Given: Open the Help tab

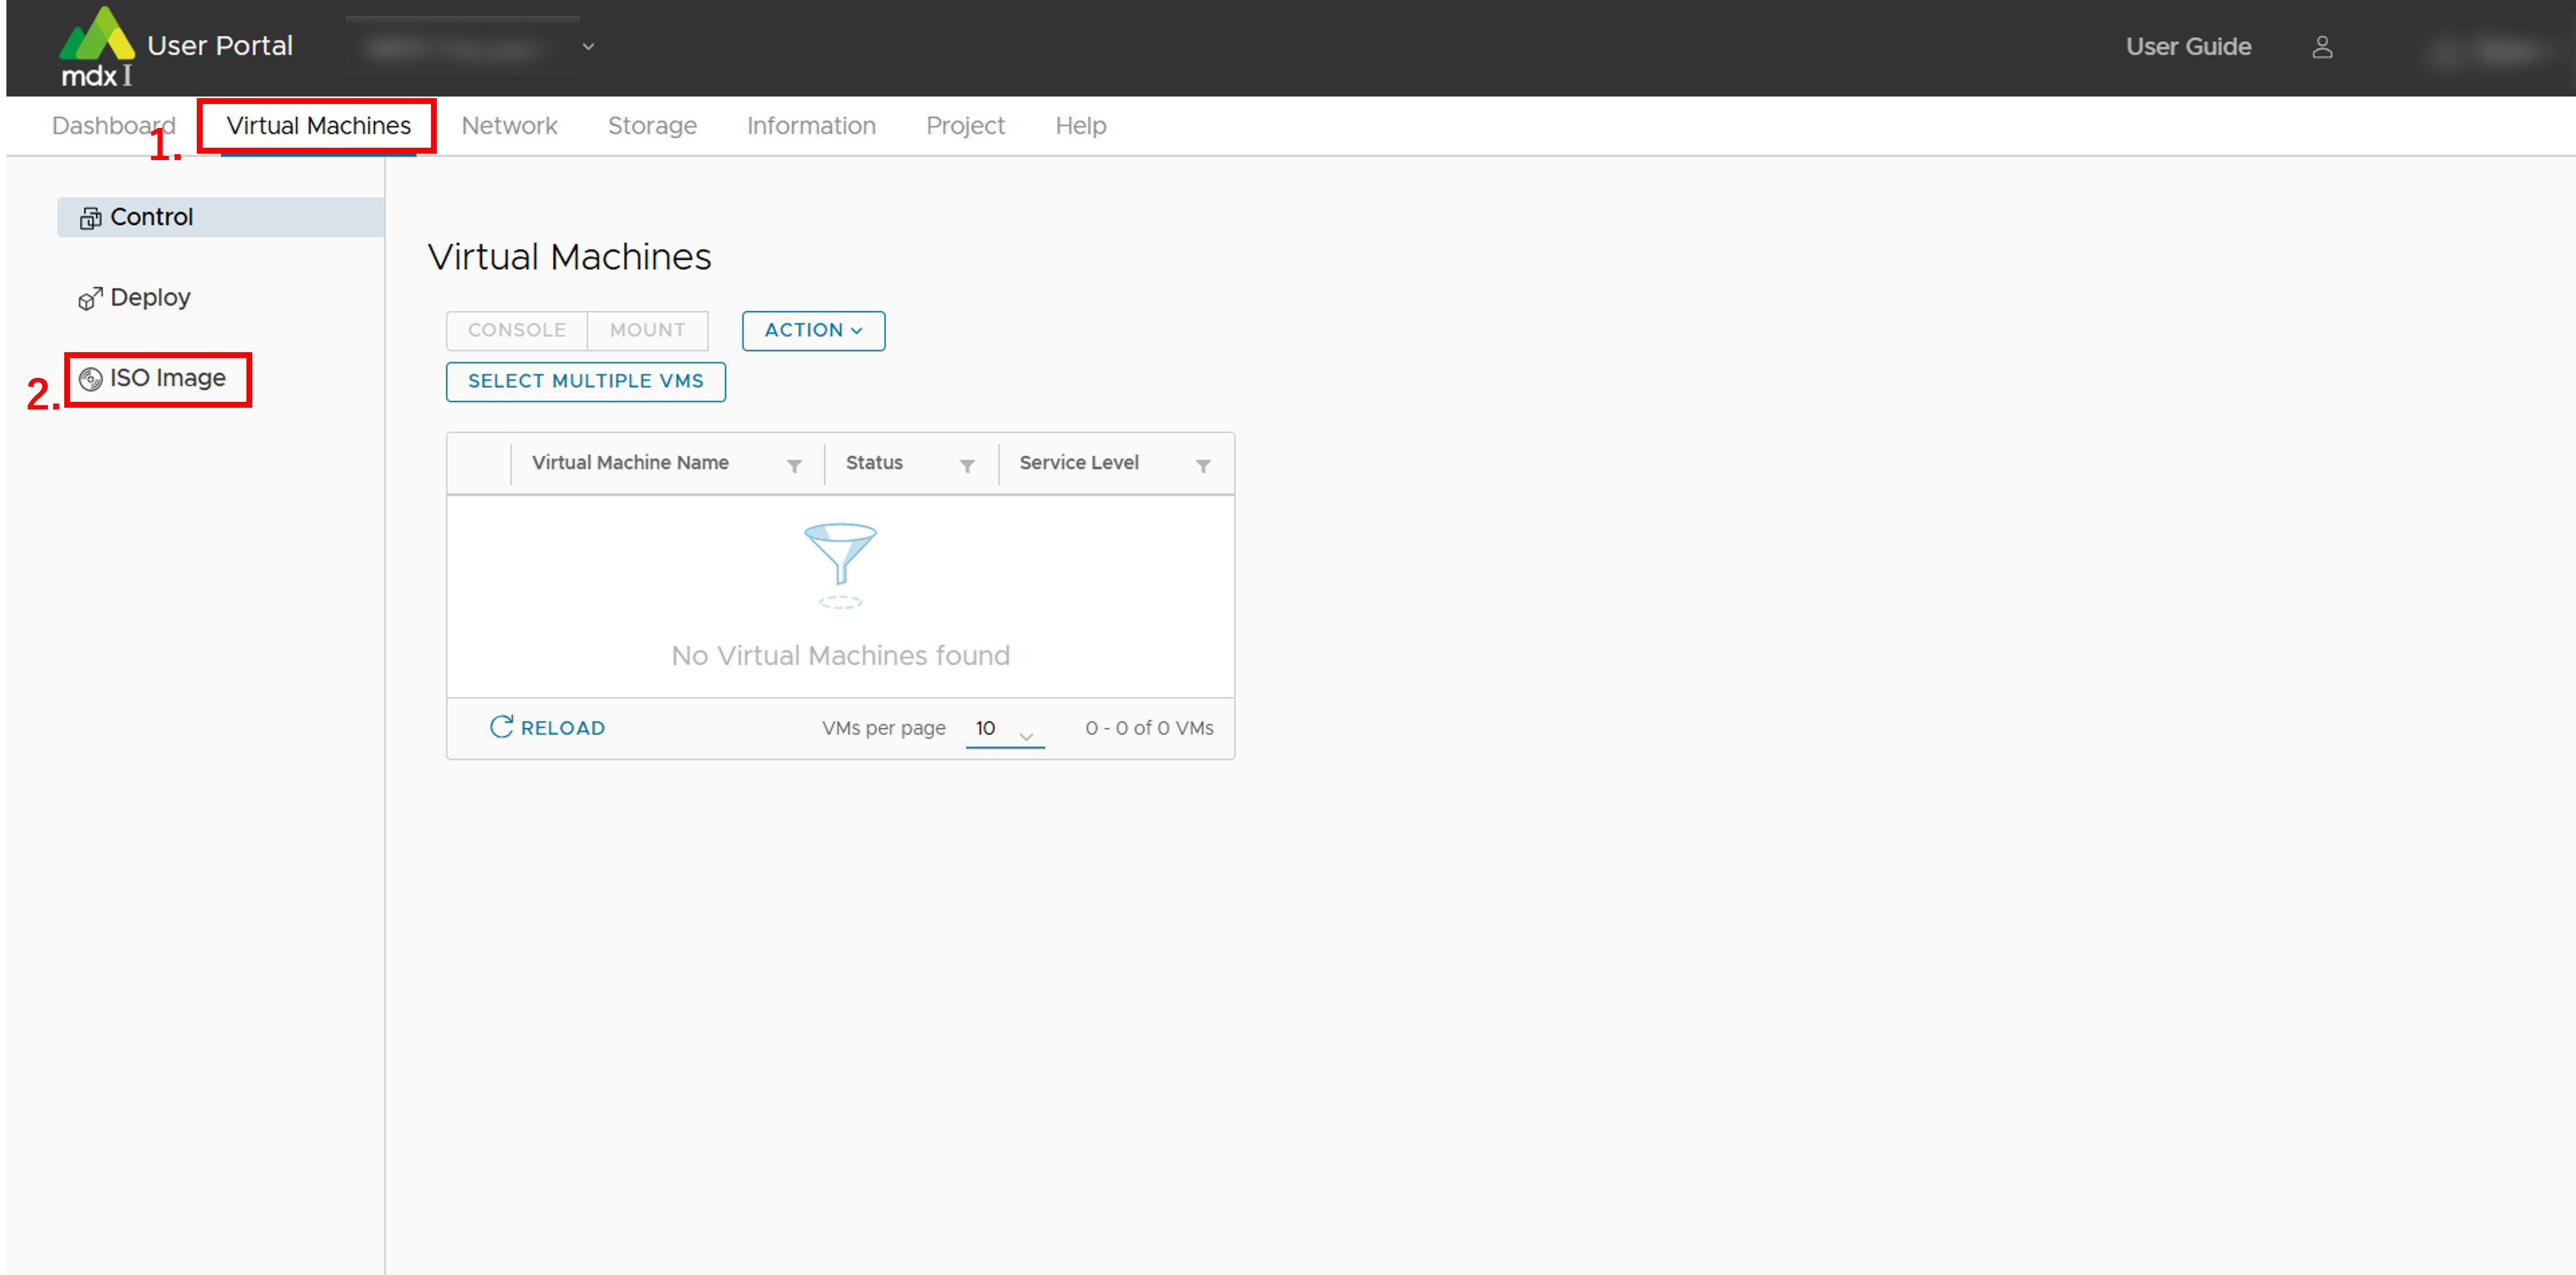Looking at the screenshot, I should (1080, 126).
